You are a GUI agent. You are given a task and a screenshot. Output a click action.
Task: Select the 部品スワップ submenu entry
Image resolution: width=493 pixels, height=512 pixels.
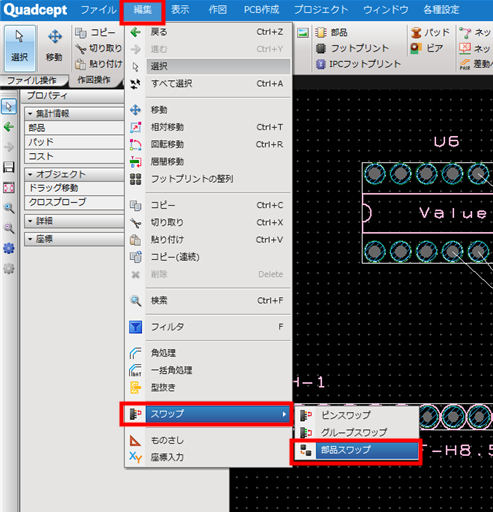(356, 450)
